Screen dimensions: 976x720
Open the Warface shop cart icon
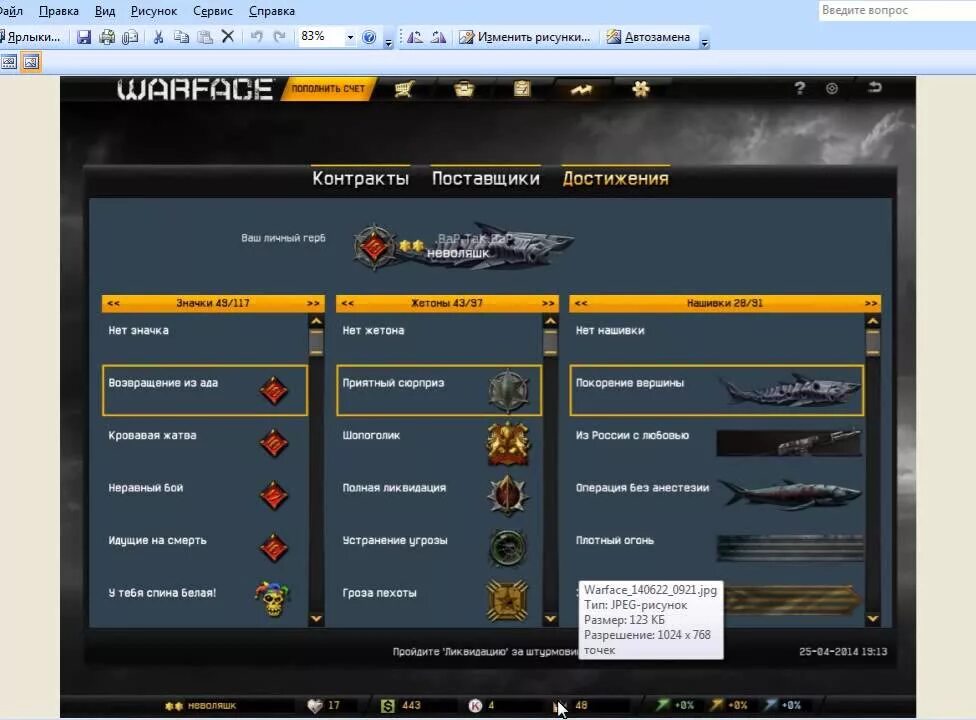(x=404, y=89)
